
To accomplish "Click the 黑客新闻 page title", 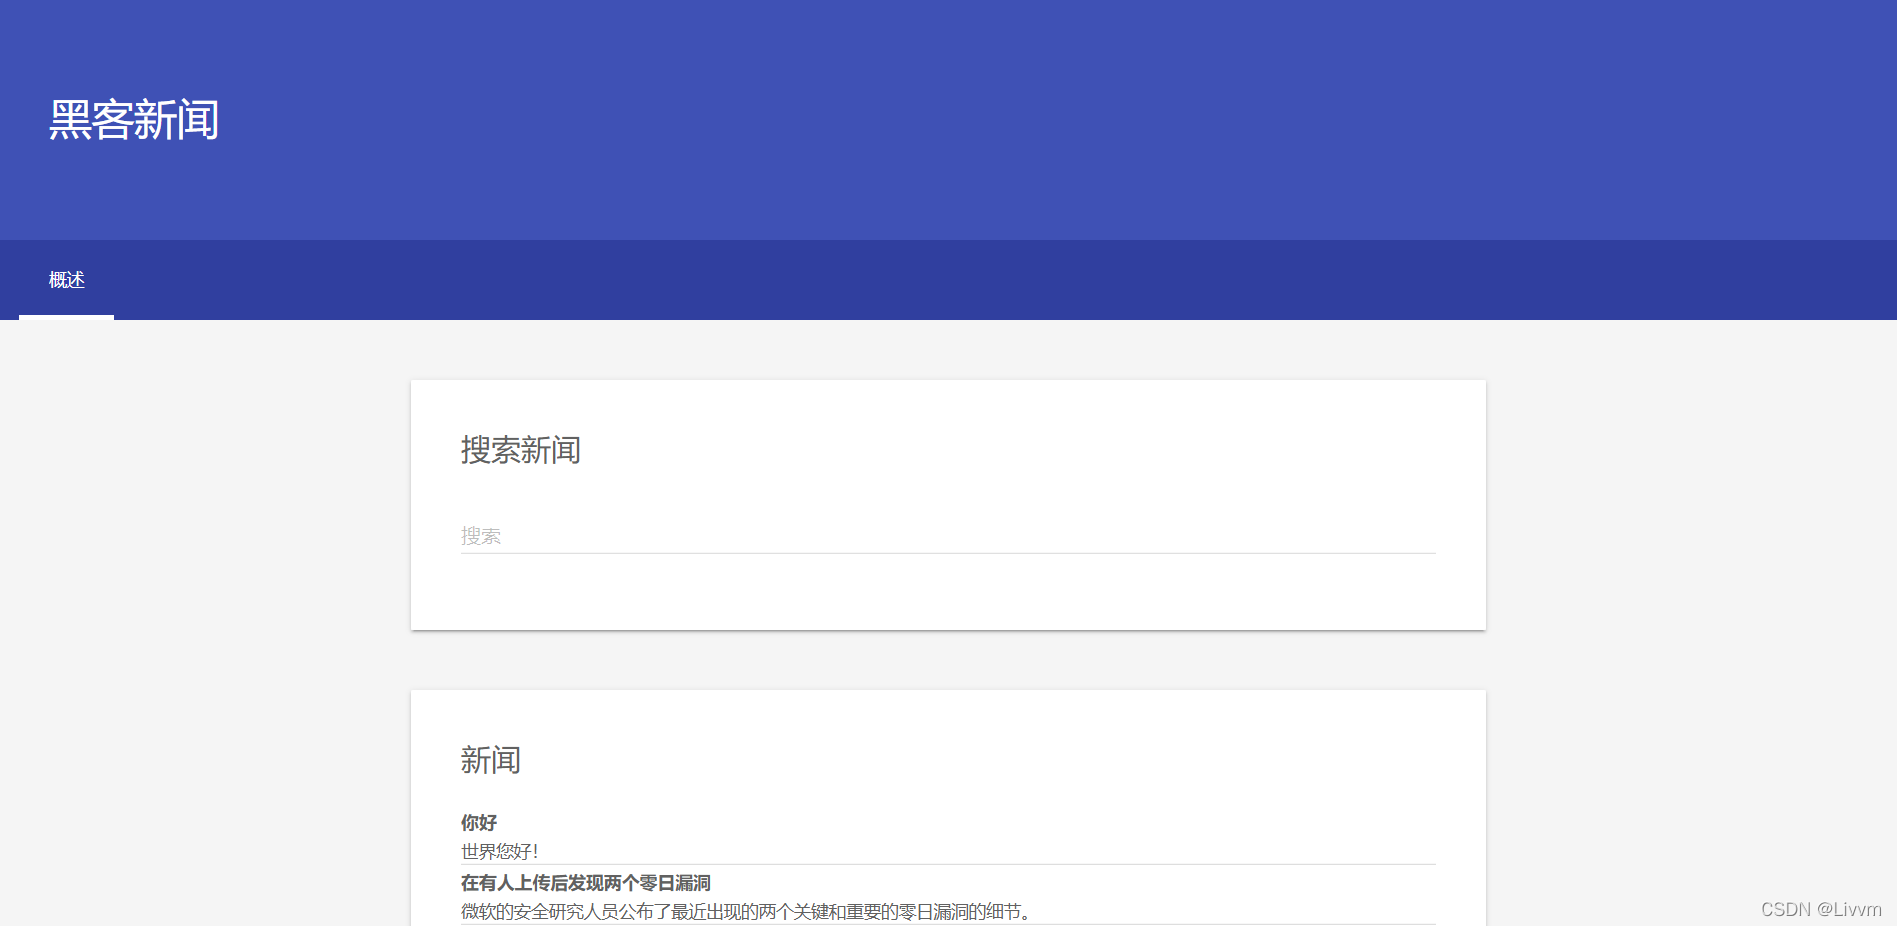I will tap(133, 120).
